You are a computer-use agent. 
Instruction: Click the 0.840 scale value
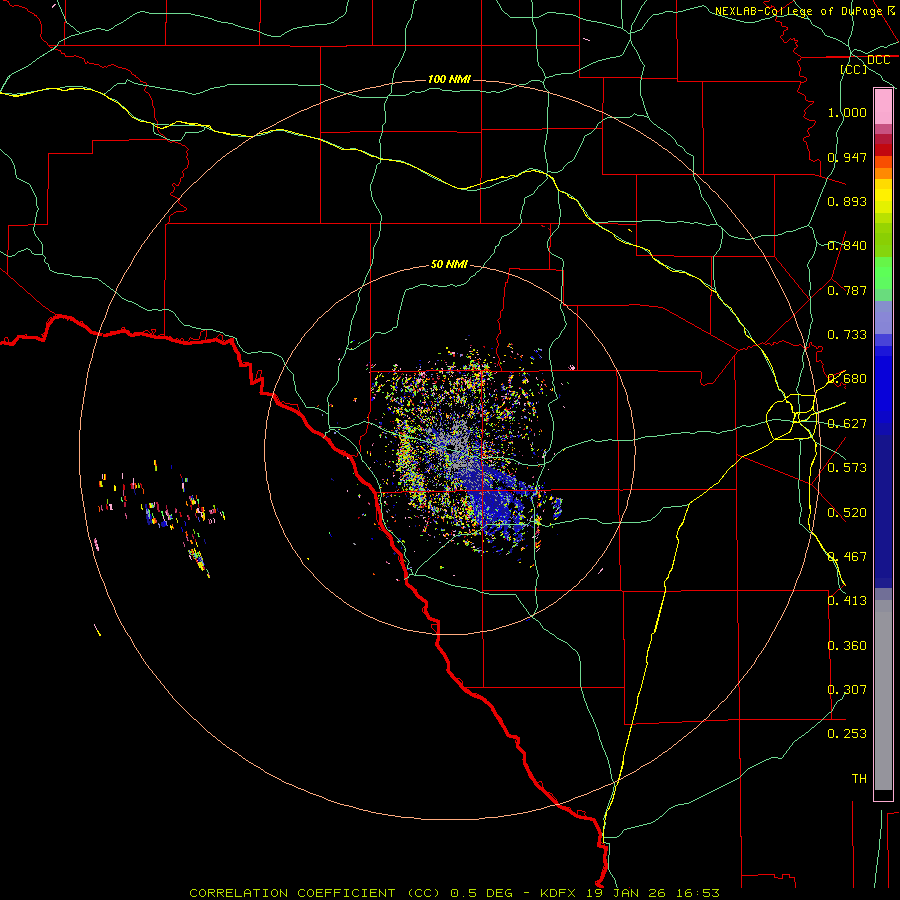click(847, 246)
